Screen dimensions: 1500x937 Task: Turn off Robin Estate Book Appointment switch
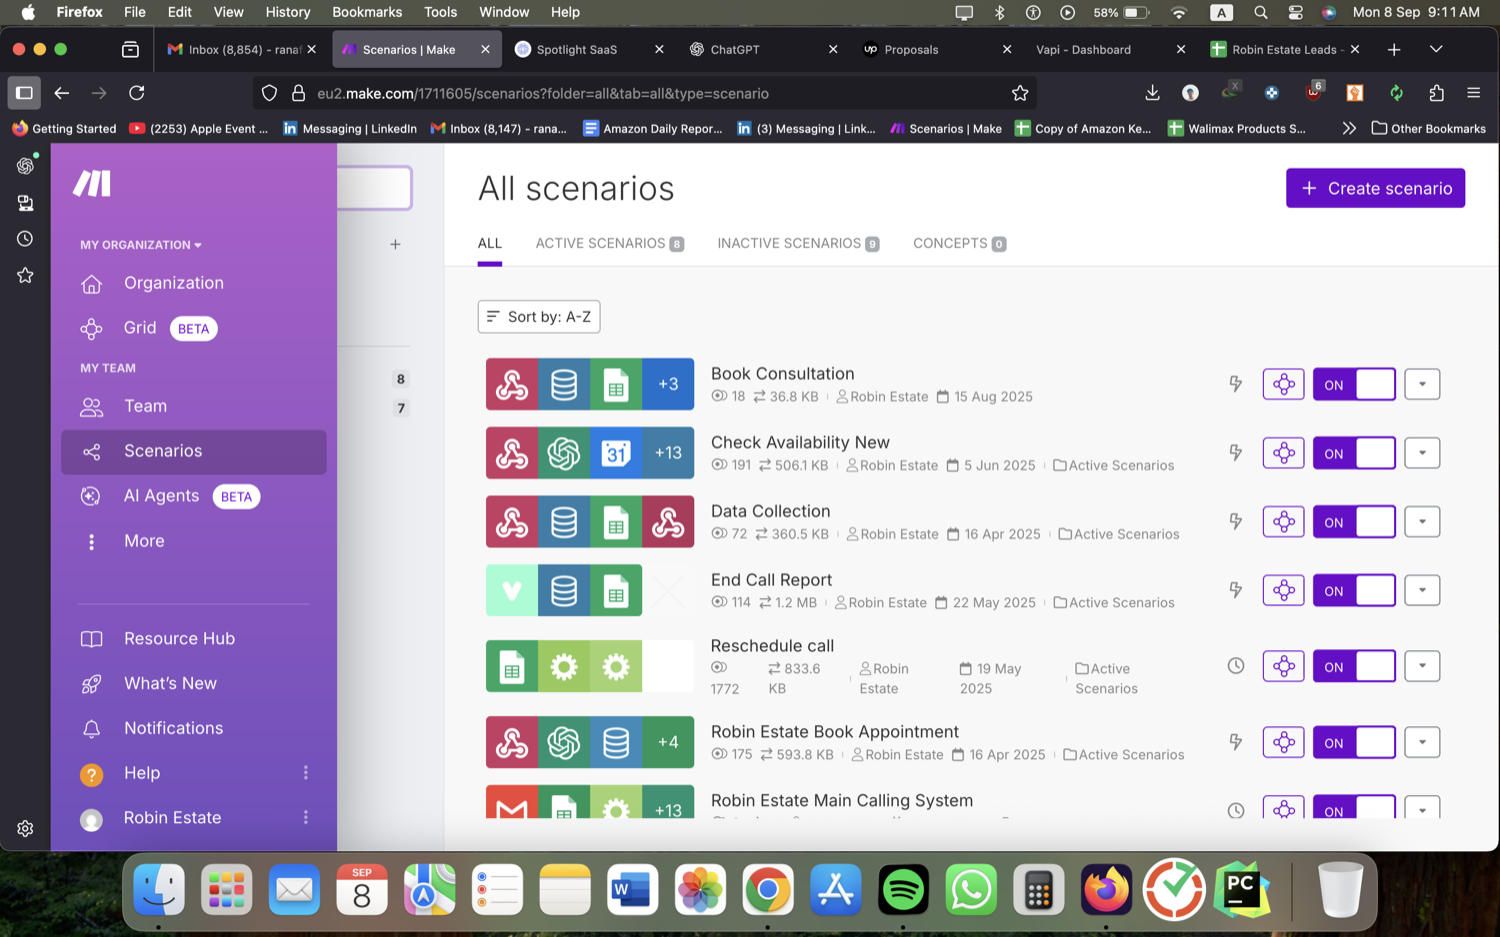(1354, 742)
